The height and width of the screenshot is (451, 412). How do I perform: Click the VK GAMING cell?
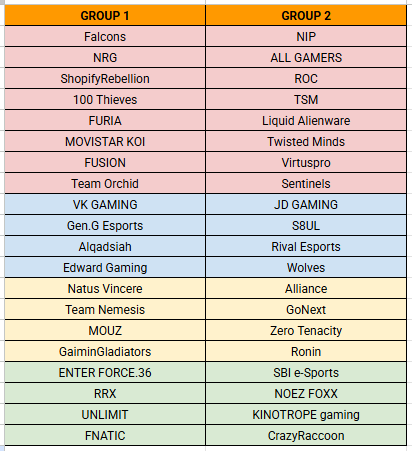105,204
